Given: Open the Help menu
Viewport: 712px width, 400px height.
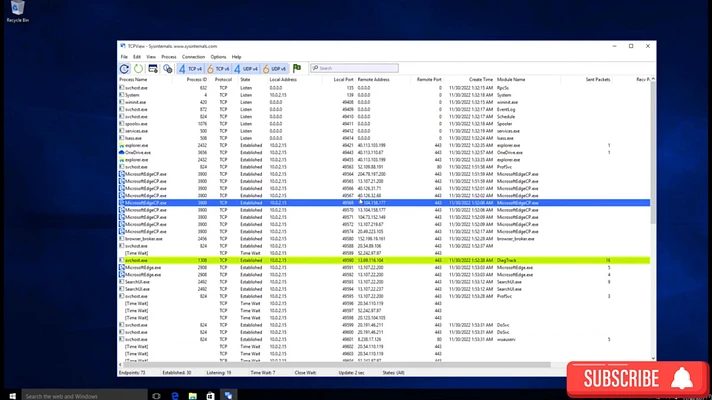Looking at the screenshot, I should [x=236, y=57].
